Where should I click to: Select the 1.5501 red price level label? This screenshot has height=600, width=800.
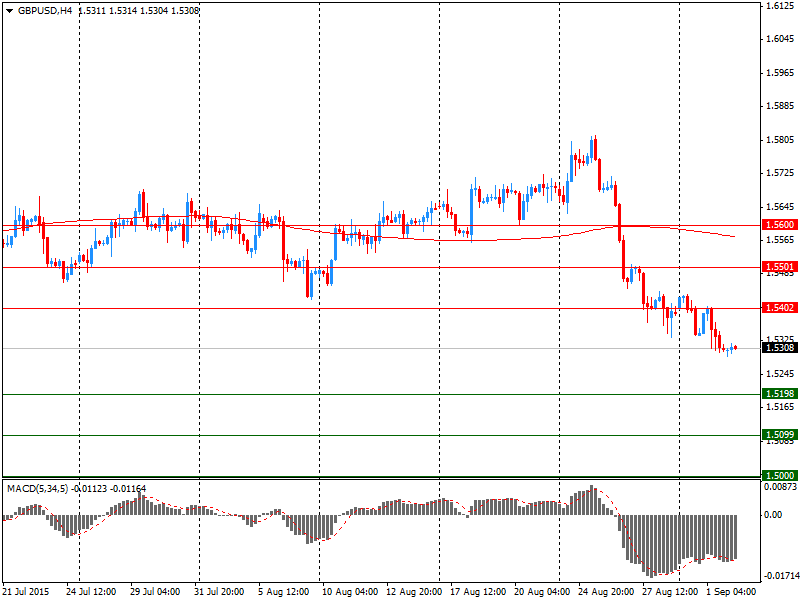point(780,267)
